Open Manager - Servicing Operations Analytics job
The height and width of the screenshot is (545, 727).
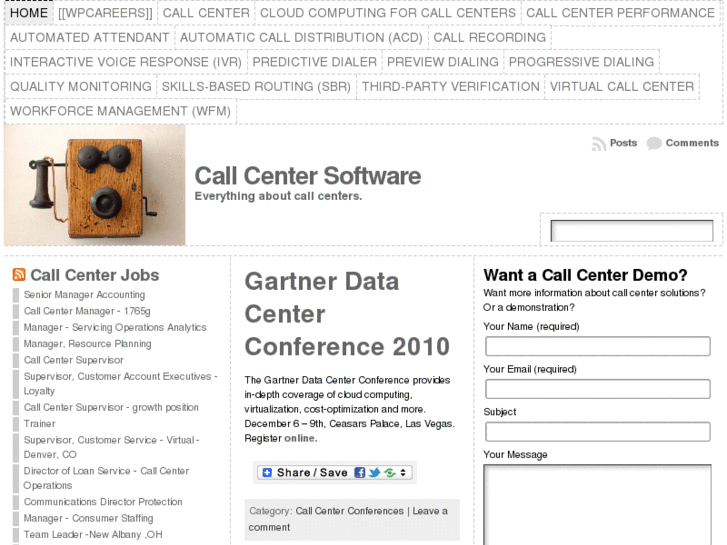115,327
